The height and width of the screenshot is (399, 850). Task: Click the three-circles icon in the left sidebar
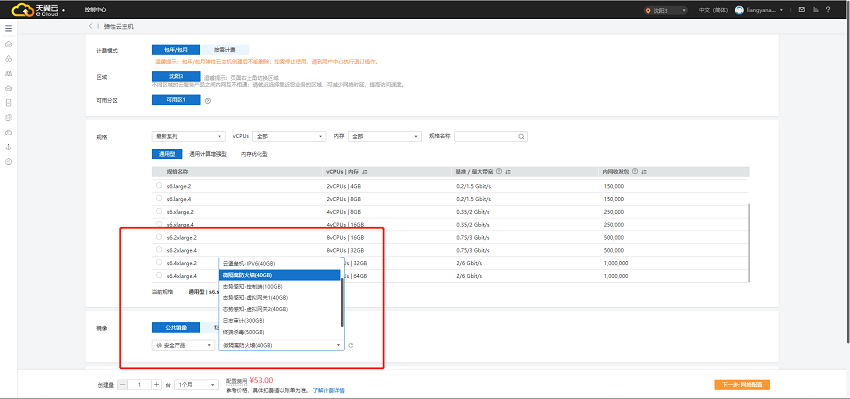click(8, 58)
